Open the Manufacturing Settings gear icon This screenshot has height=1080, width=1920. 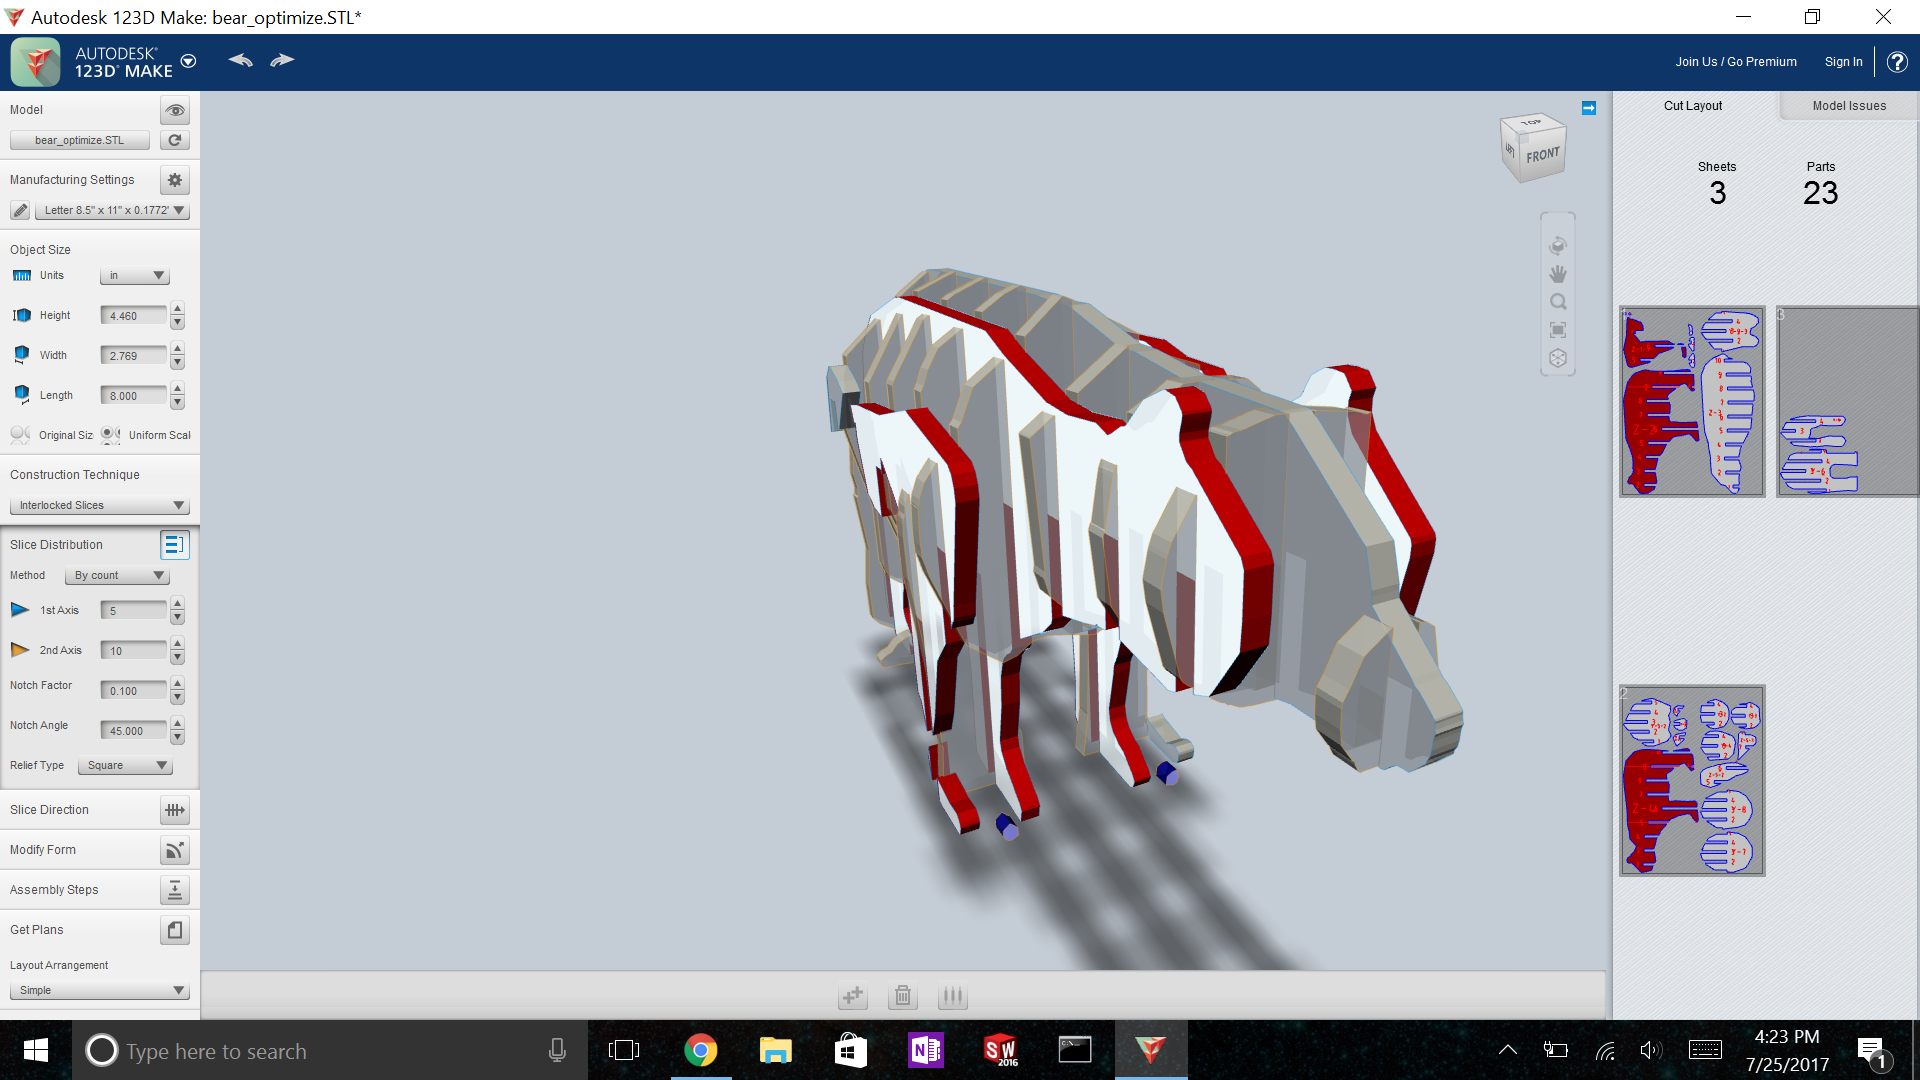point(174,180)
